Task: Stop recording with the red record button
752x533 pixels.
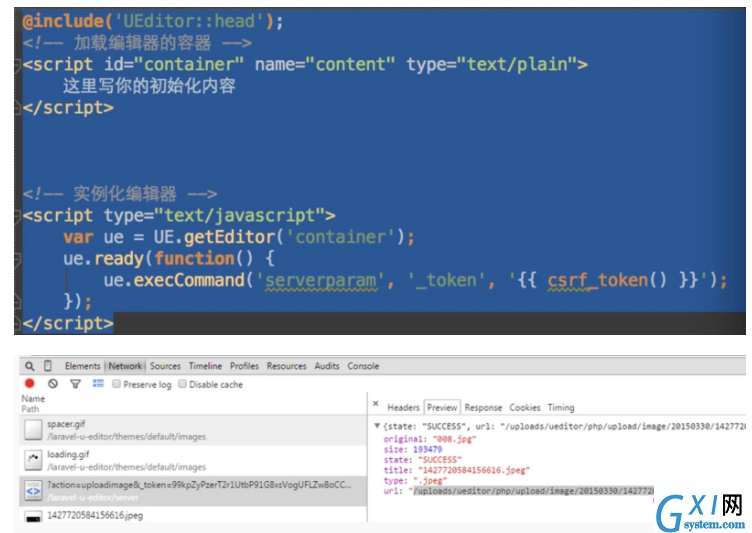Action: click(30, 383)
